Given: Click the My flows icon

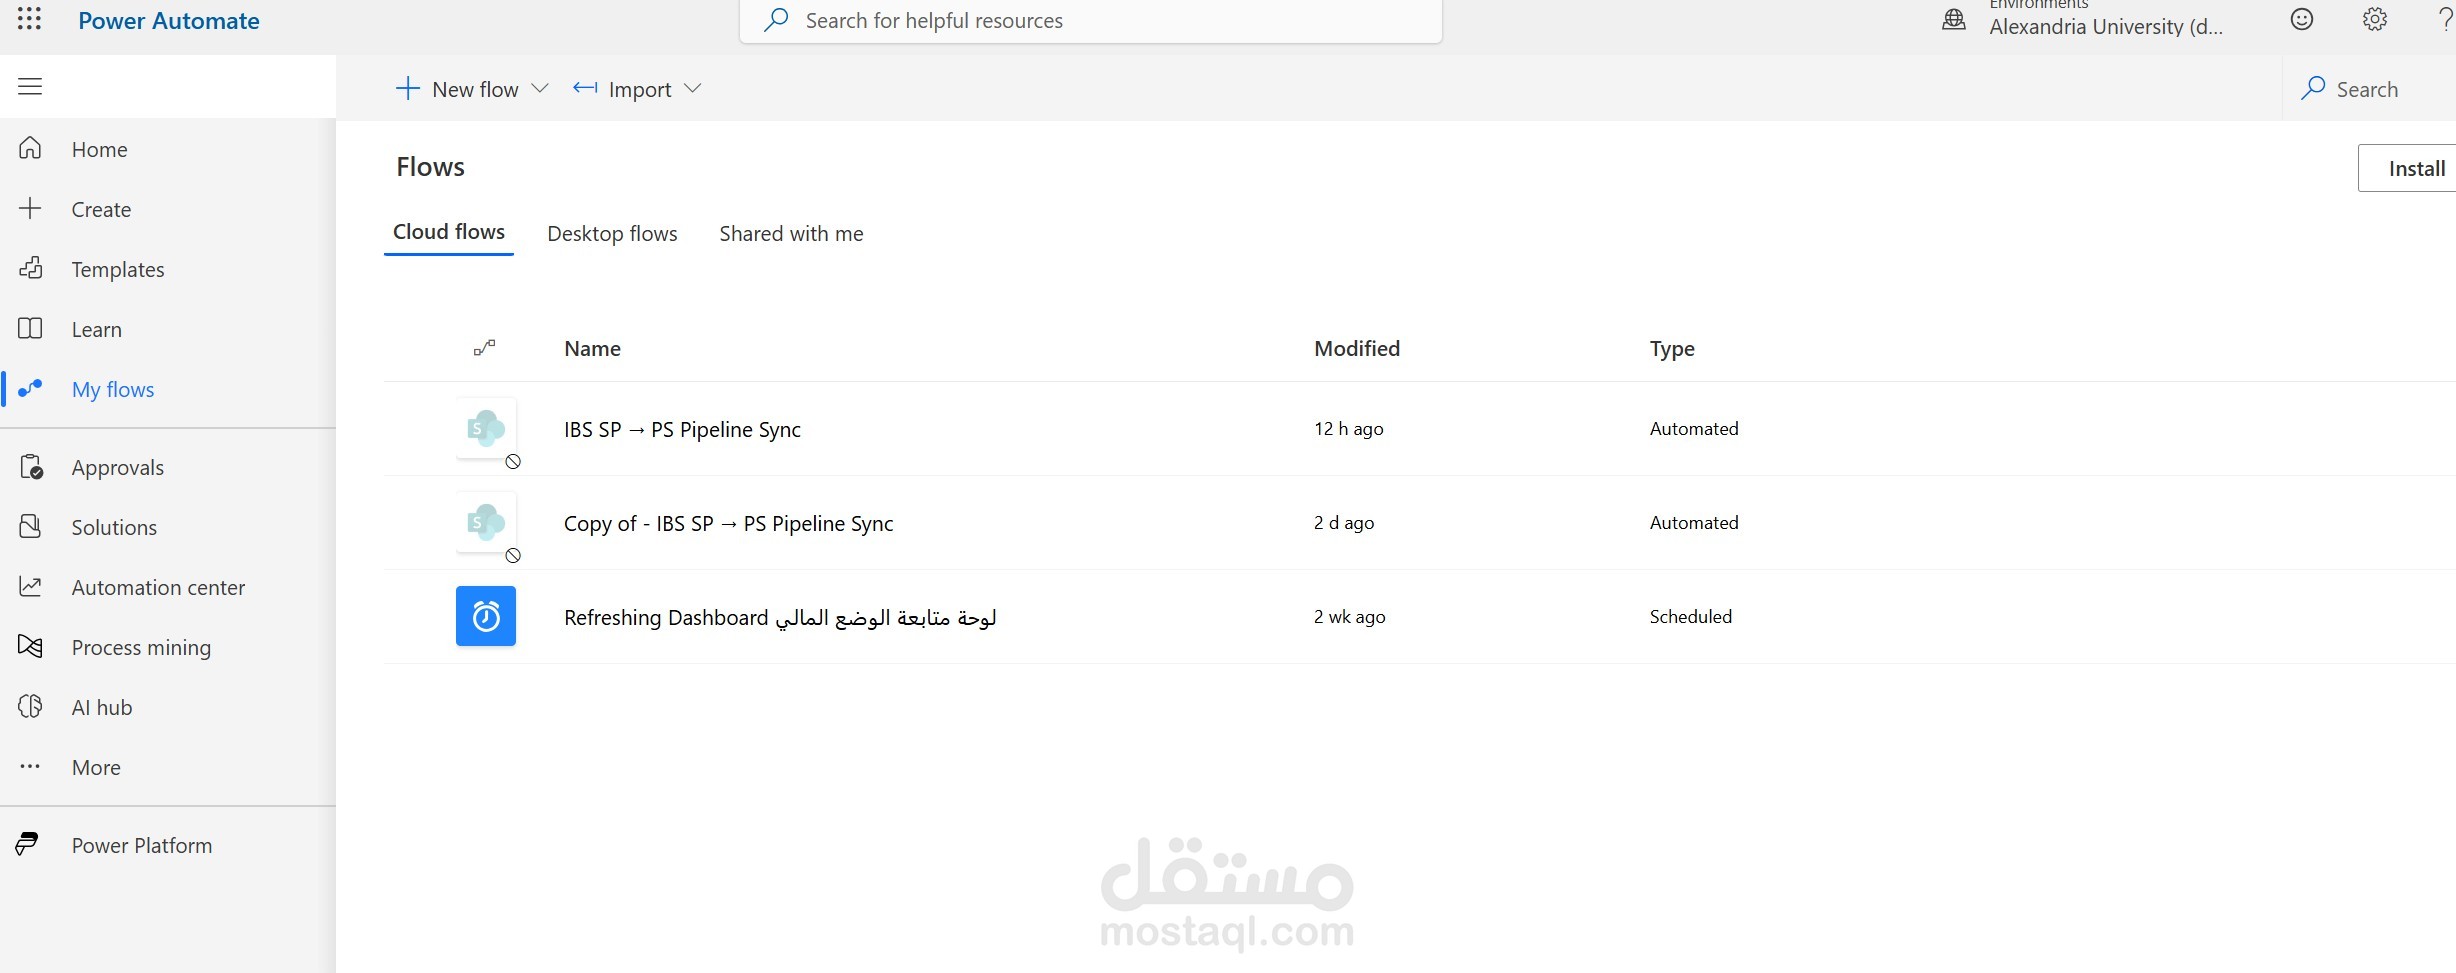Looking at the screenshot, I should [30, 388].
